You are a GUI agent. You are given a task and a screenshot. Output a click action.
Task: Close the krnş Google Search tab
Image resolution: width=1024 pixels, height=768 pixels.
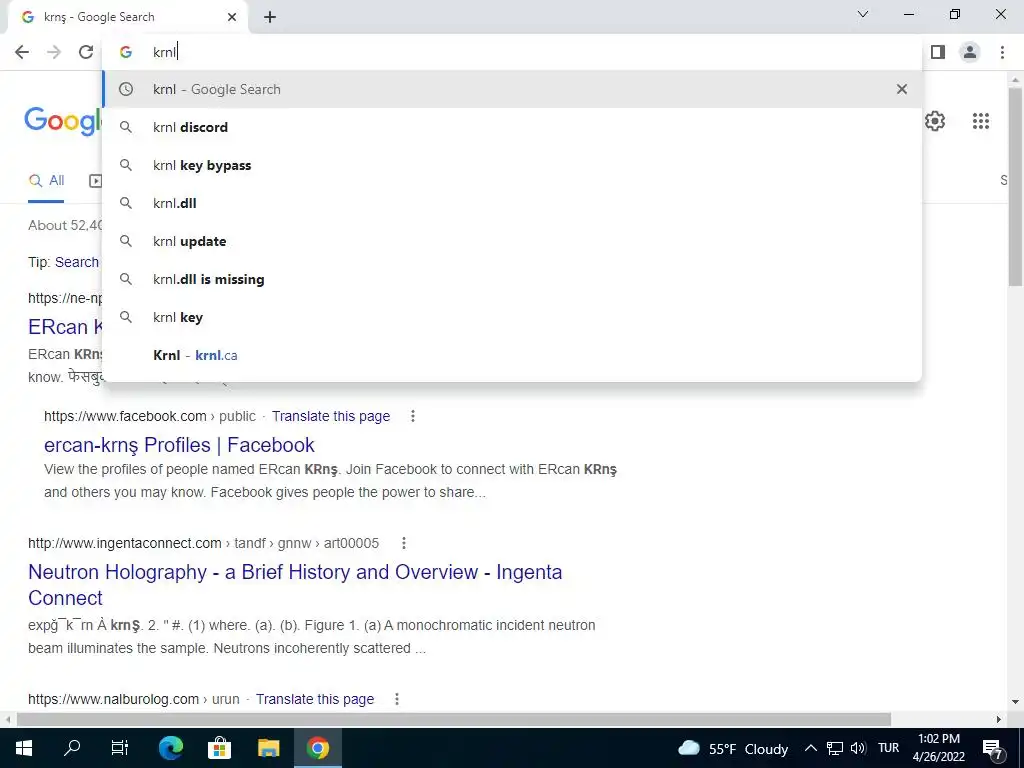point(232,17)
